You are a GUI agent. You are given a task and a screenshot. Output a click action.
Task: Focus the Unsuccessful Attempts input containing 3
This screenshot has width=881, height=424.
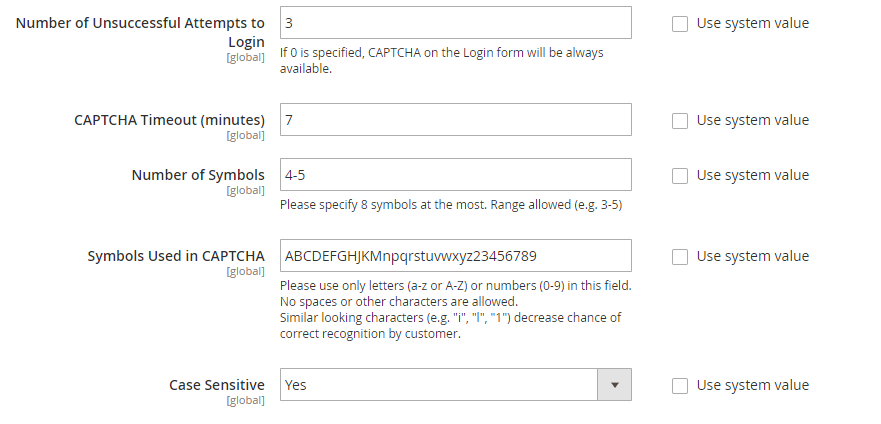coord(456,22)
